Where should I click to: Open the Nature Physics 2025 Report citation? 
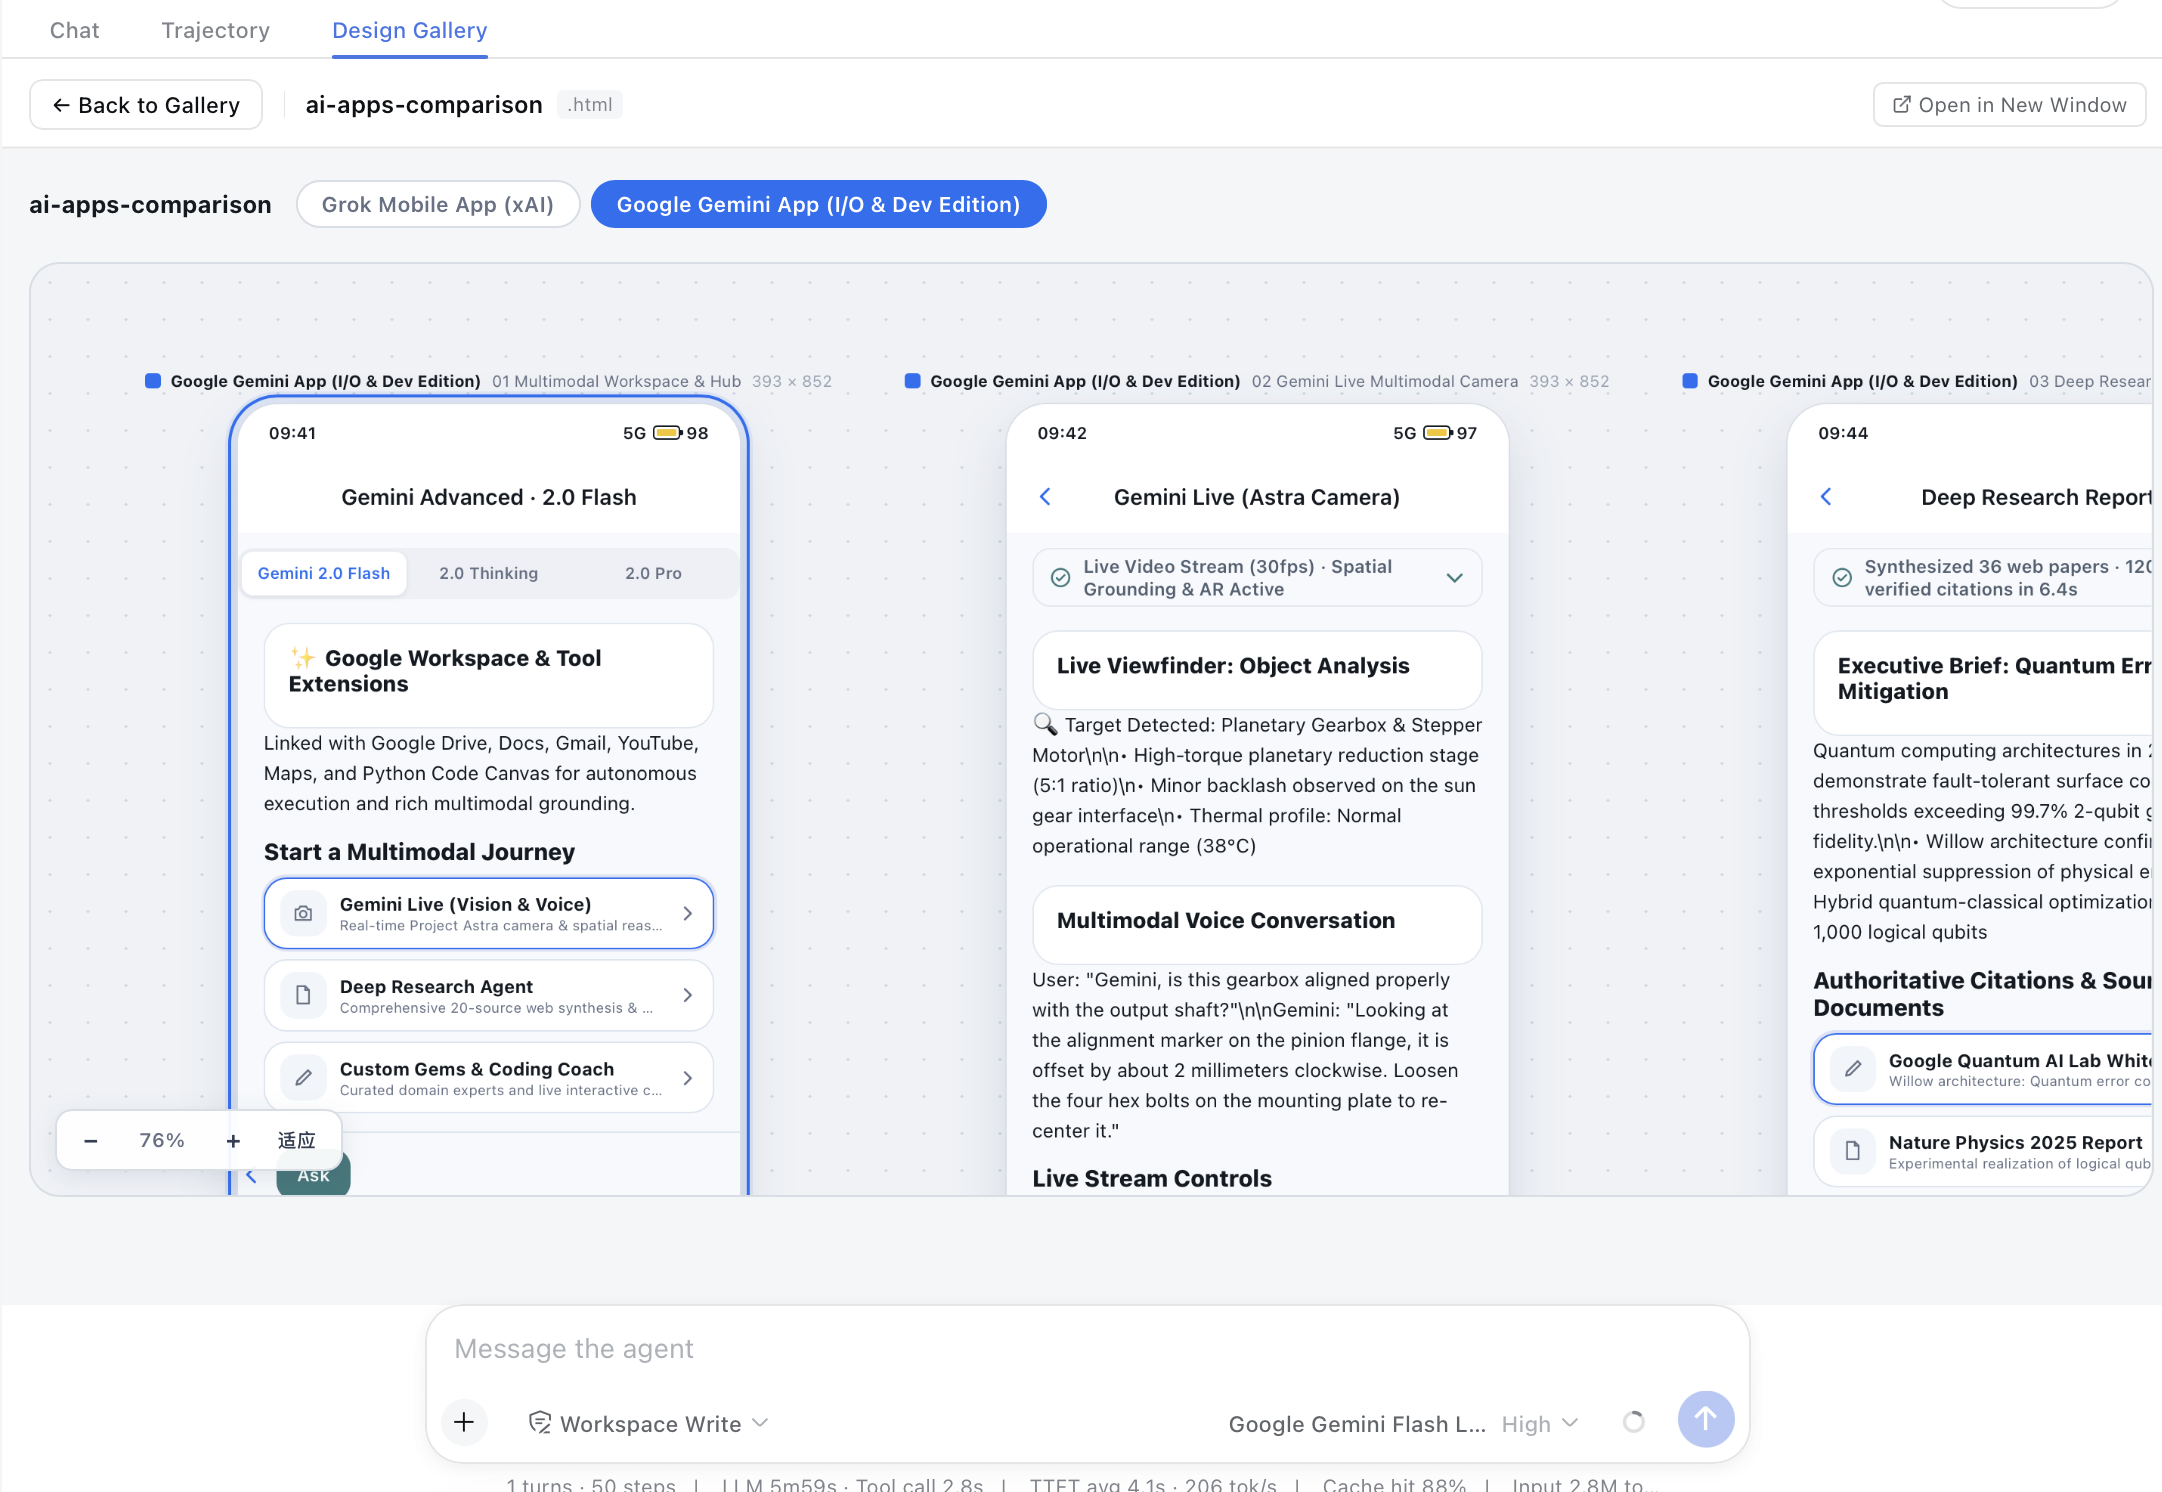click(1985, 1151)
